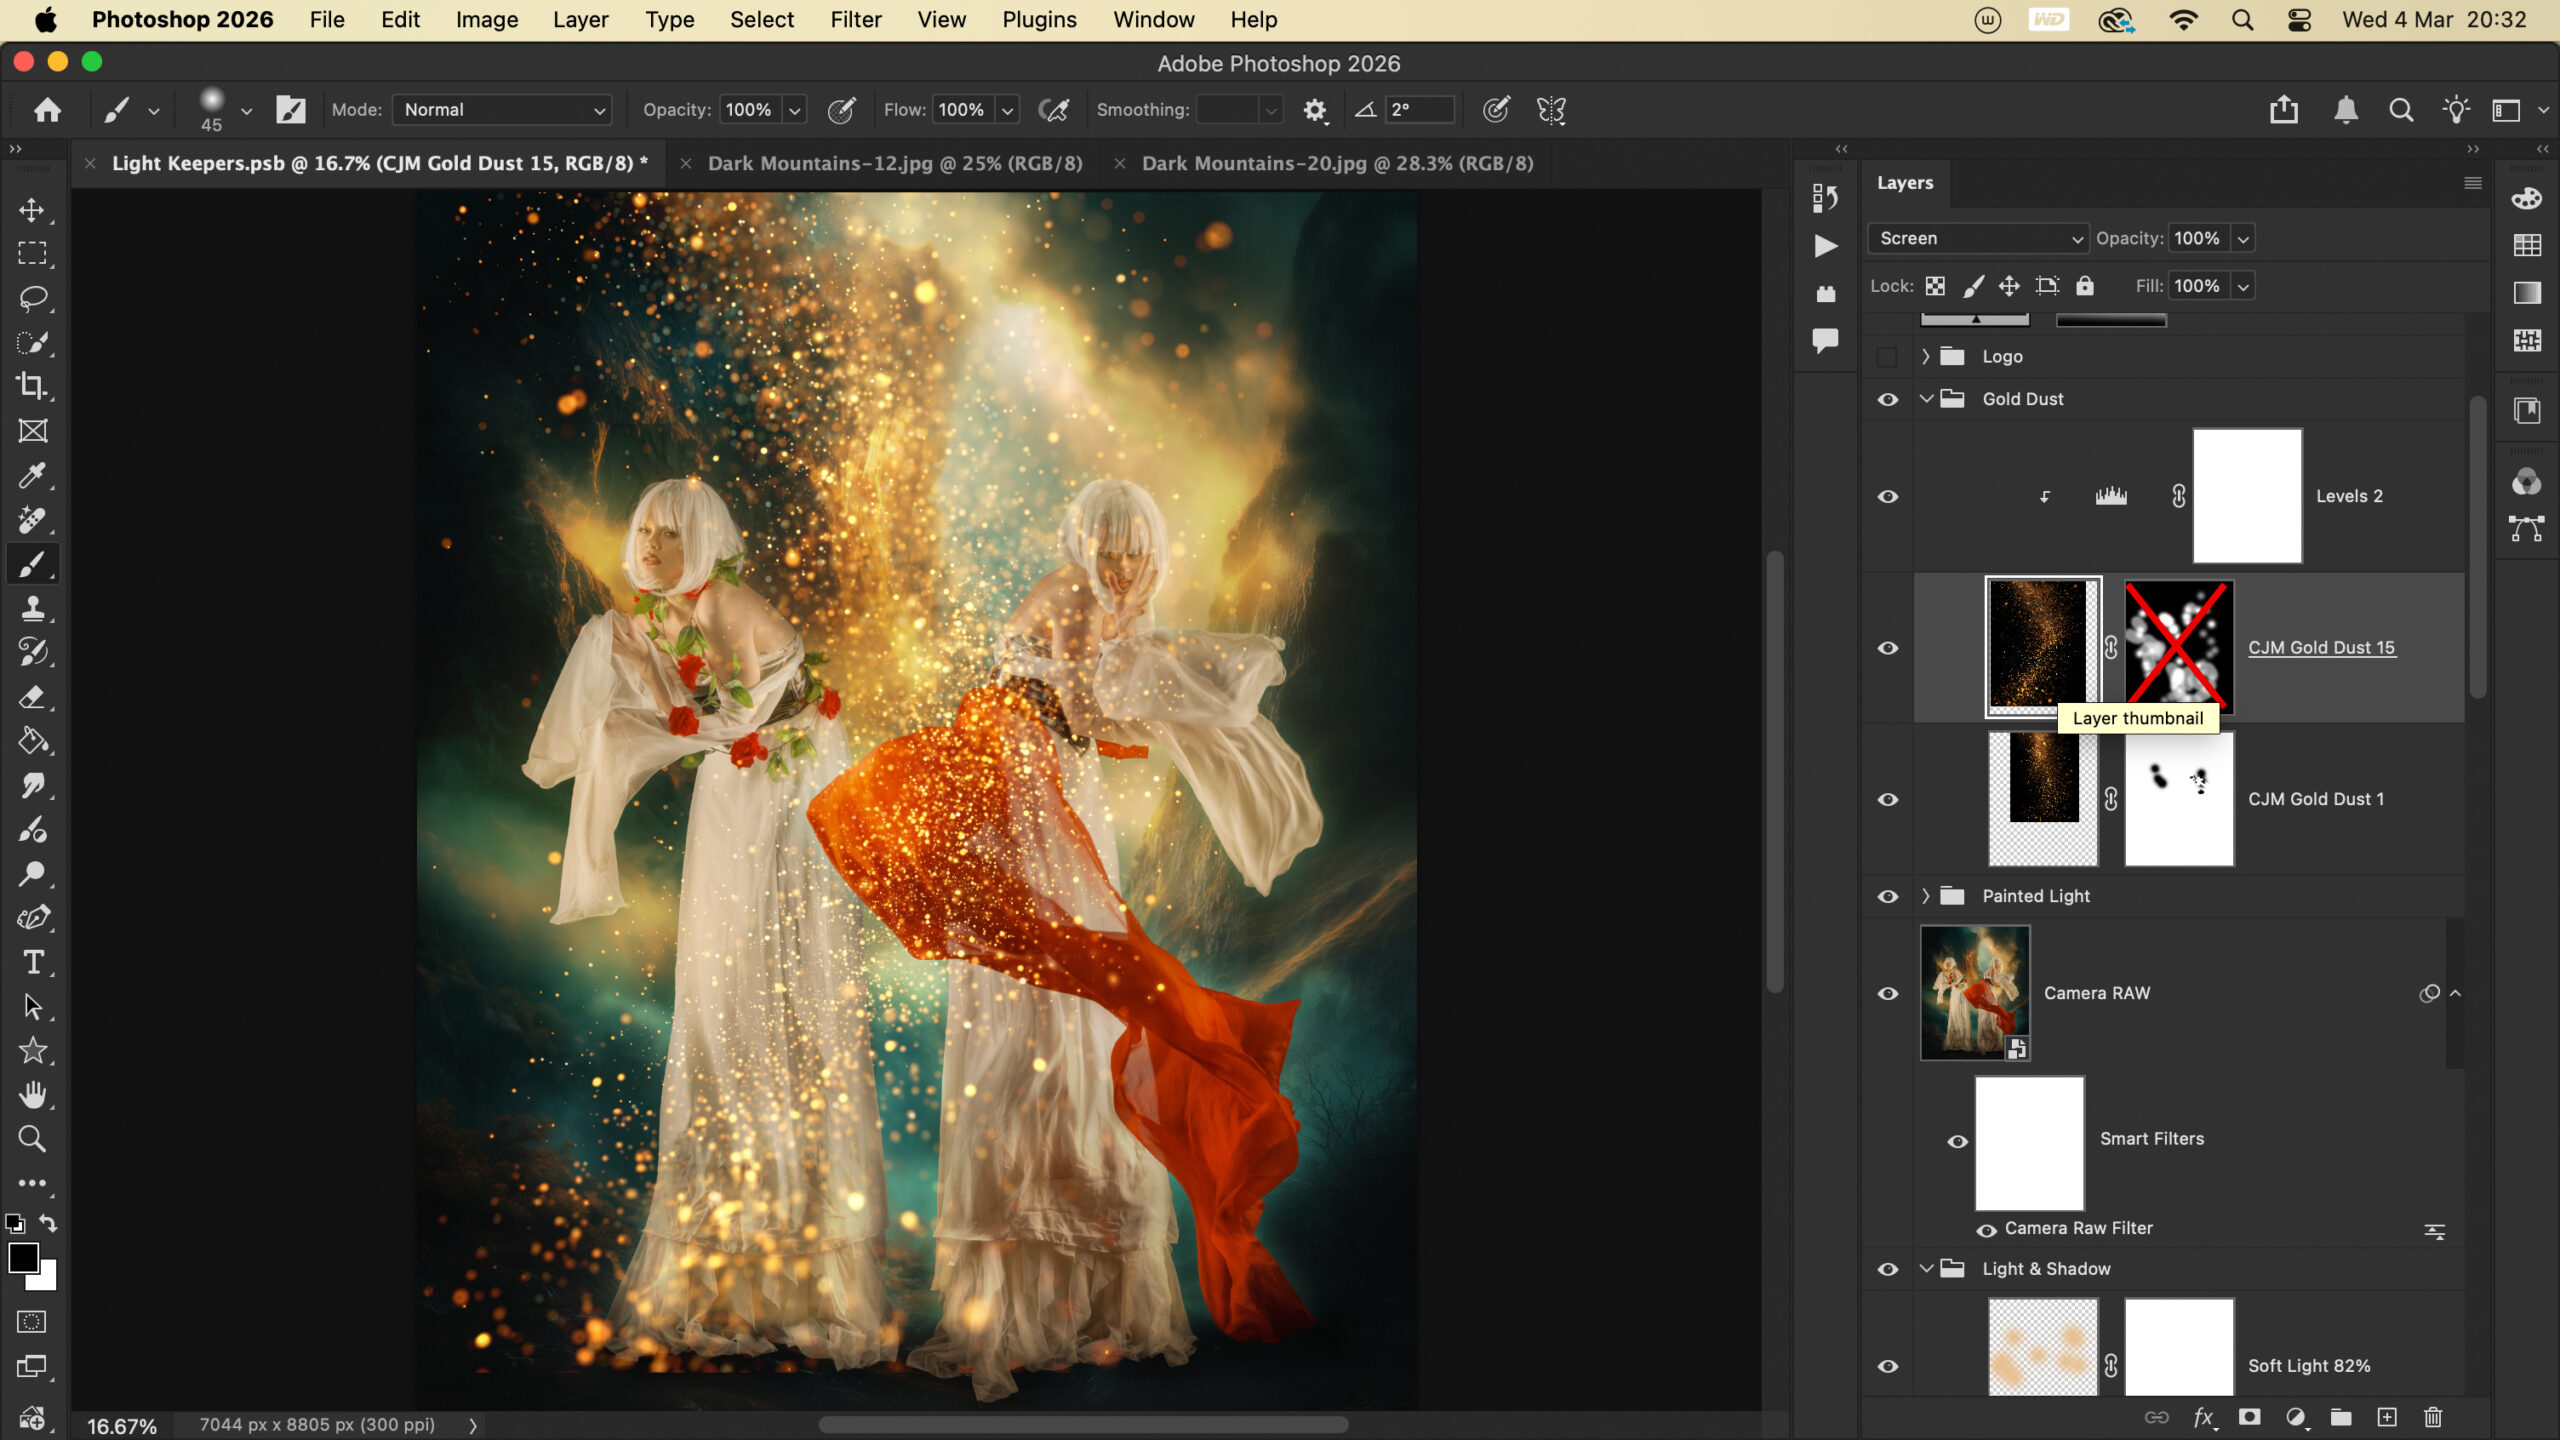The height and width of the screenshot is (1440, 2560).
Task: Open the brush Mode Normal dropdown
Action: coord(503,110)
